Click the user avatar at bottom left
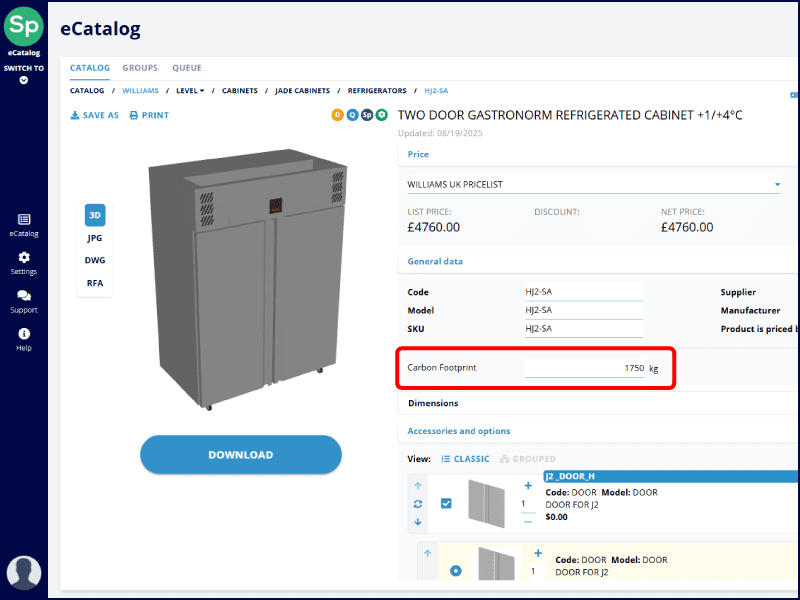800x600 pixels. 24,573
